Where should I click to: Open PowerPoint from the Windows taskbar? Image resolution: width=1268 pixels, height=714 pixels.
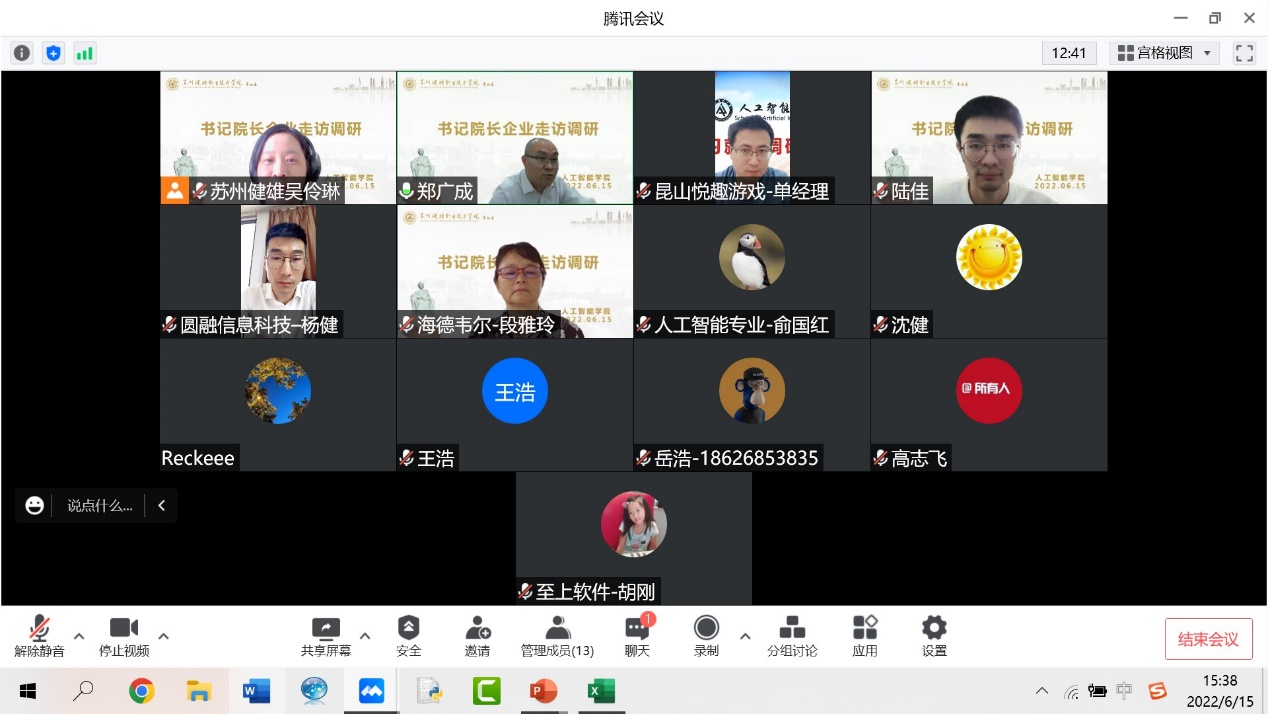pos(543,691)
